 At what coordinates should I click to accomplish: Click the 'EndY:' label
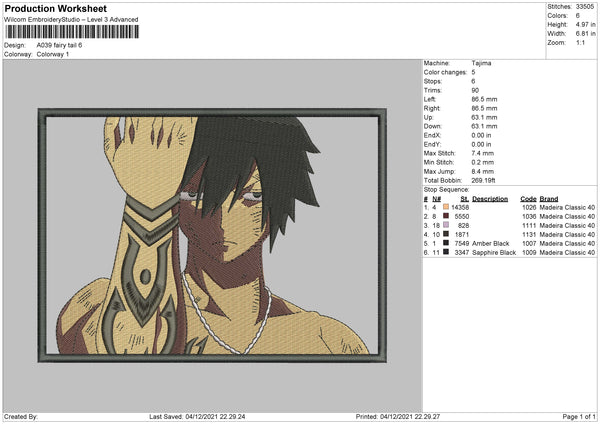(x=432, y=145)
